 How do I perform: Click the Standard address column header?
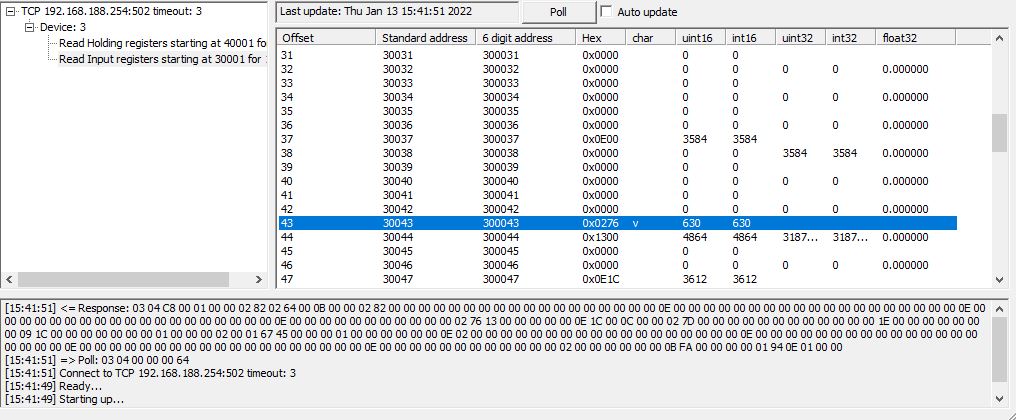(x=426, y=37)
